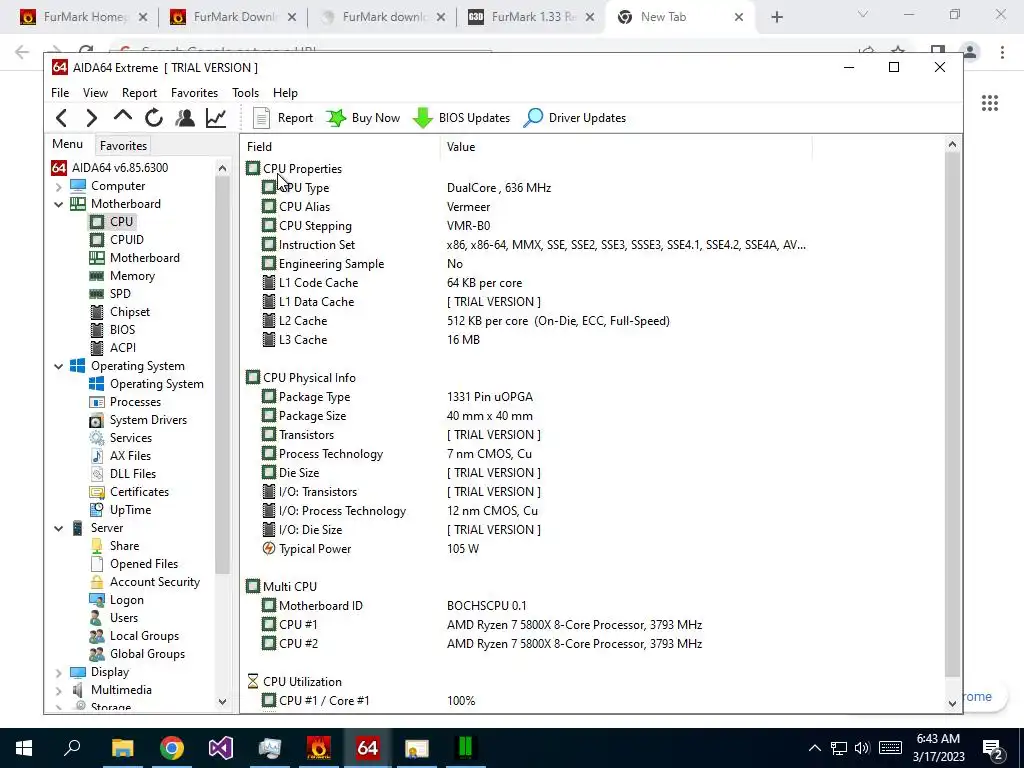Open BIOS Updates from toolbar
This screenshot has width=1024, height=768.
pyautogui.click(x=461, y=118)
